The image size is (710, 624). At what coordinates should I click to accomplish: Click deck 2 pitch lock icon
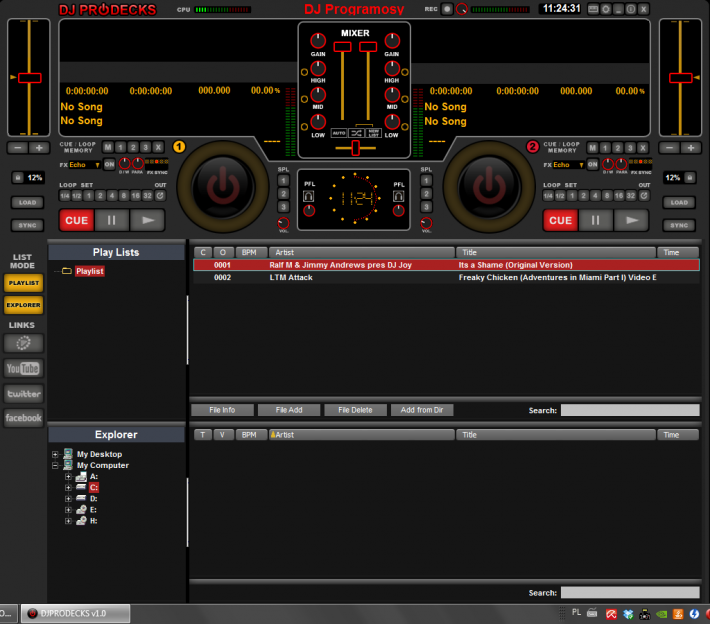[x=690, y=178]
